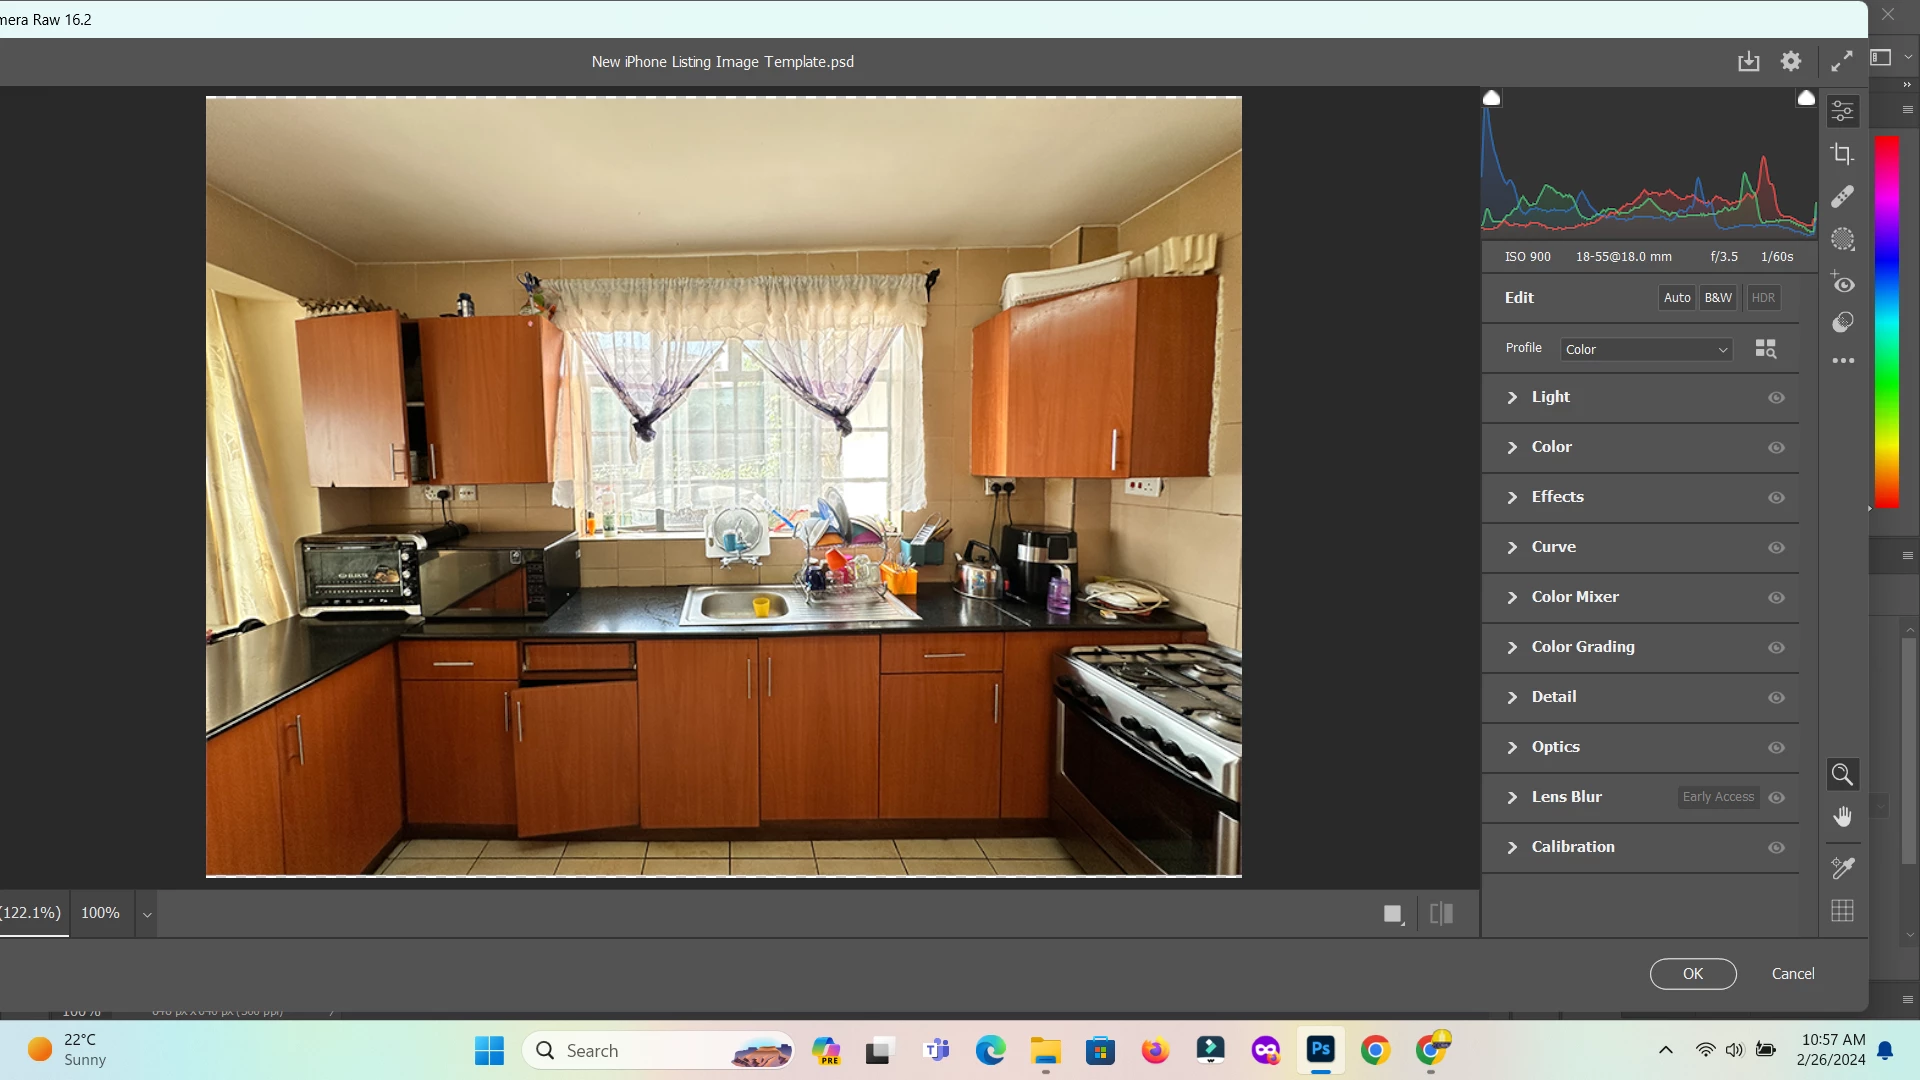Select the Healing brush tool
Image resolution: width=1920 pixels, height=1080 pixels.
coord(1842,197)
